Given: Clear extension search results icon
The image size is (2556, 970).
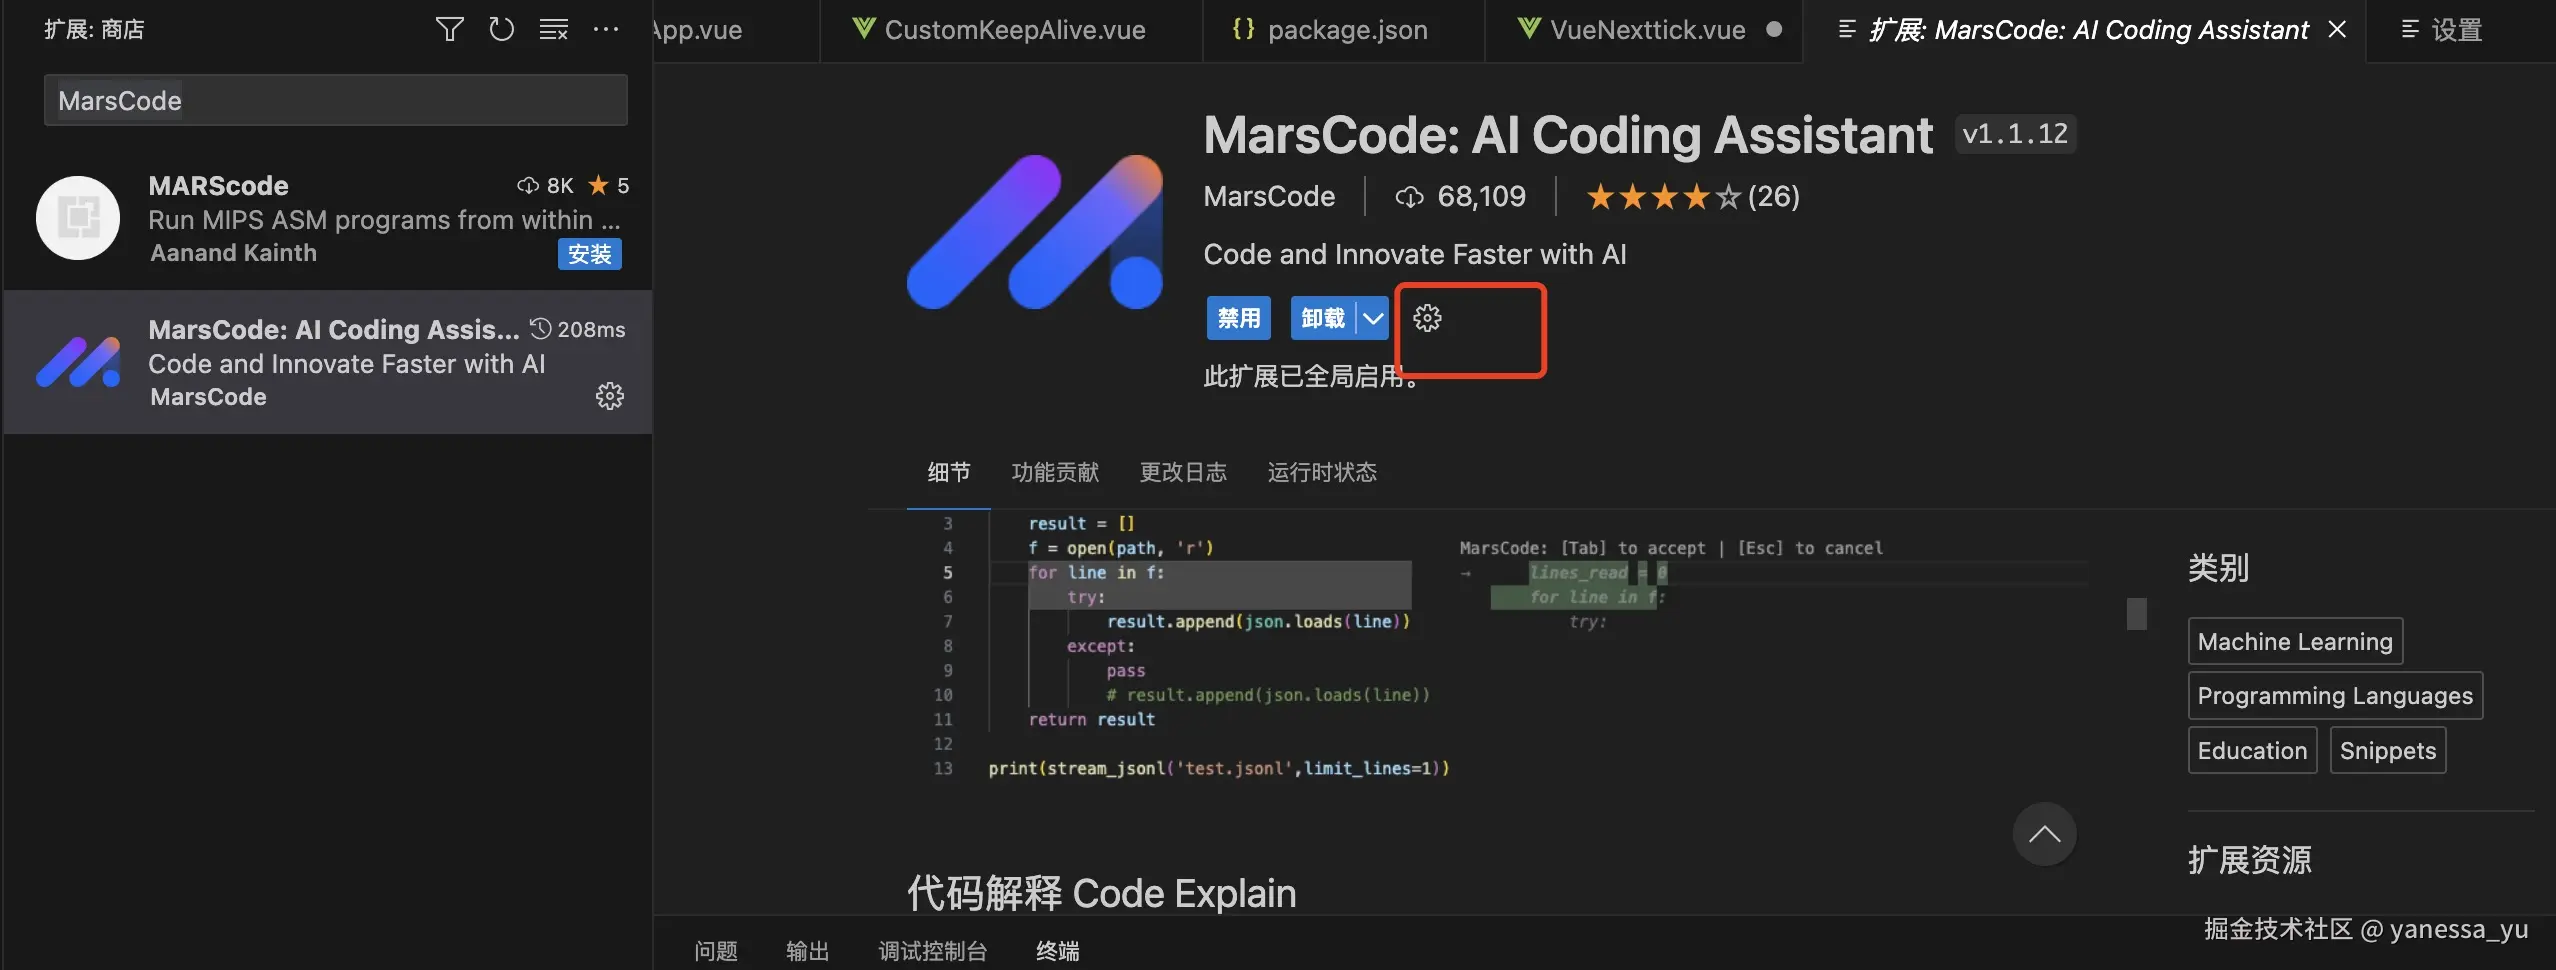Looking at the screenshot, I should (x=553, y=29).
